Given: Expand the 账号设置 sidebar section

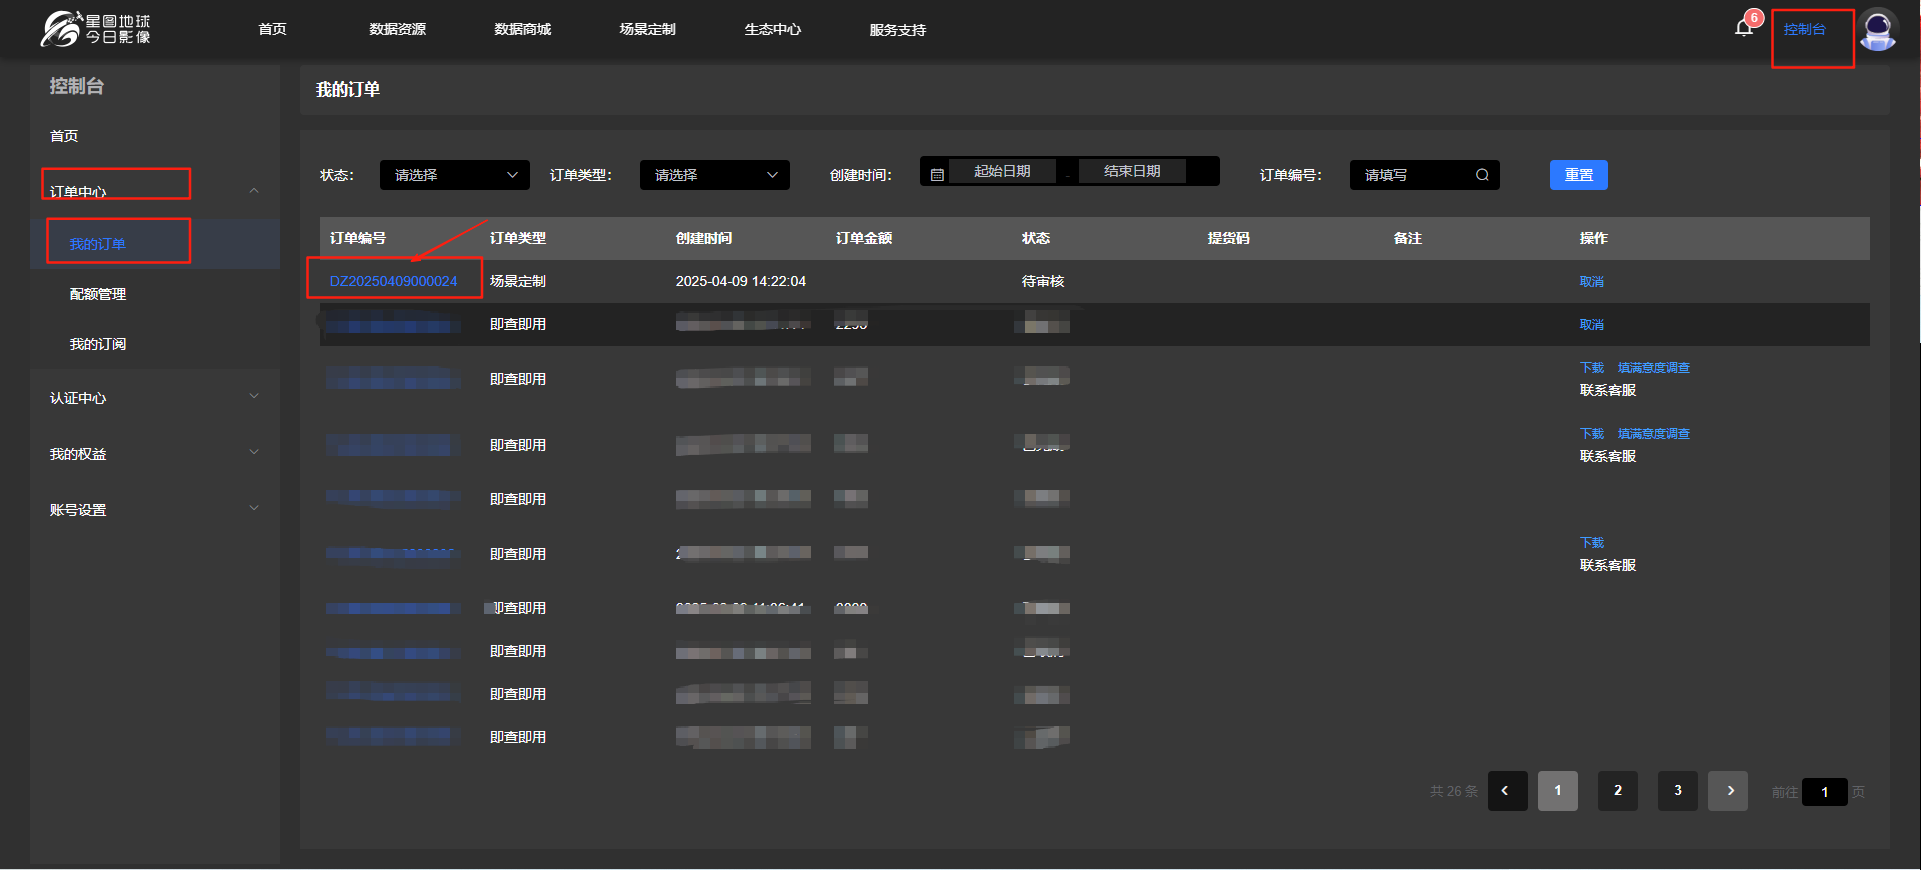Looking at the screenshot, I should click(254, 509).
